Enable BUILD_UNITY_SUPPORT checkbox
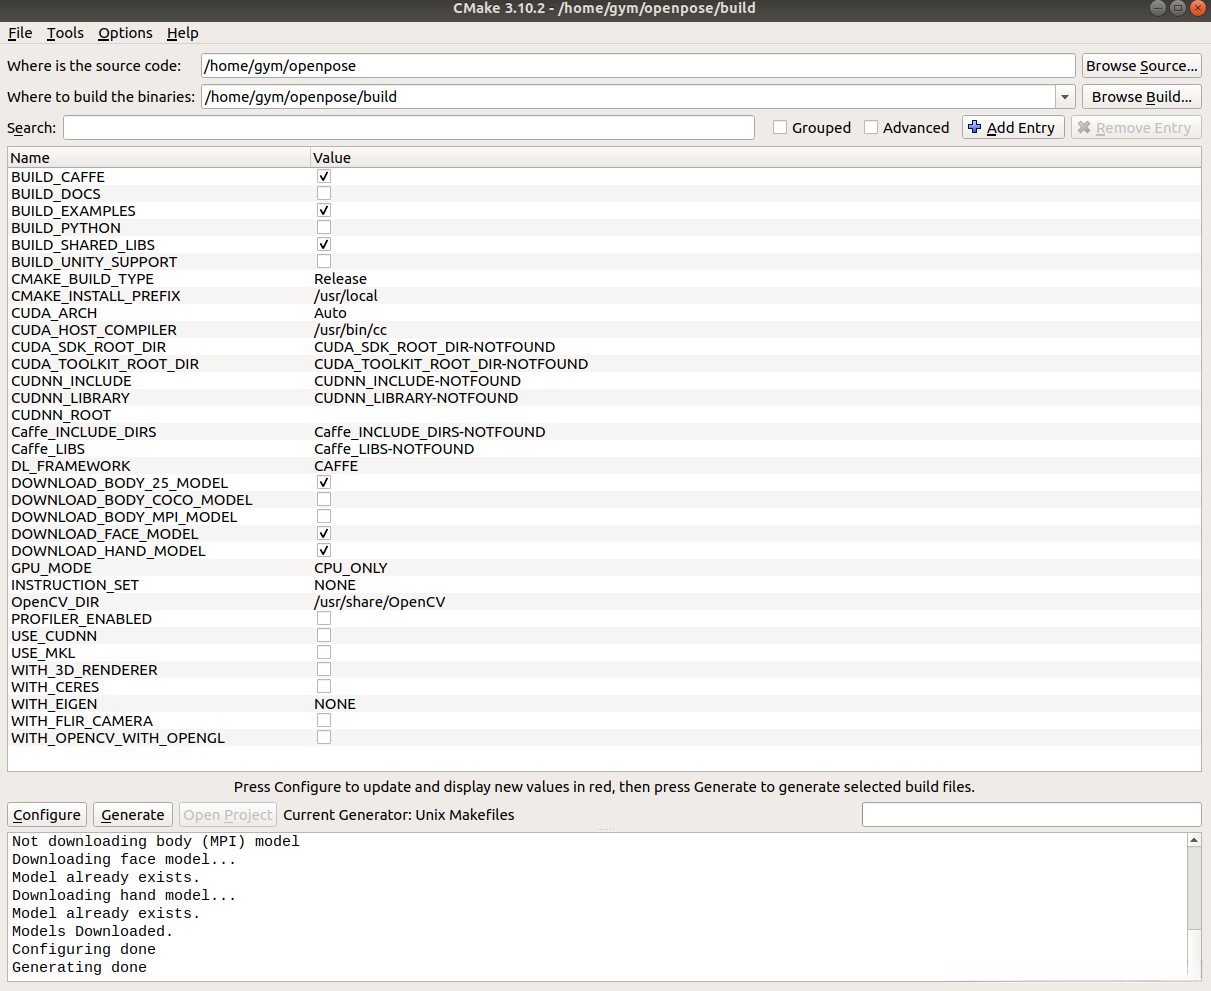This screenshot has height=991, width=1211. (324, 262)
